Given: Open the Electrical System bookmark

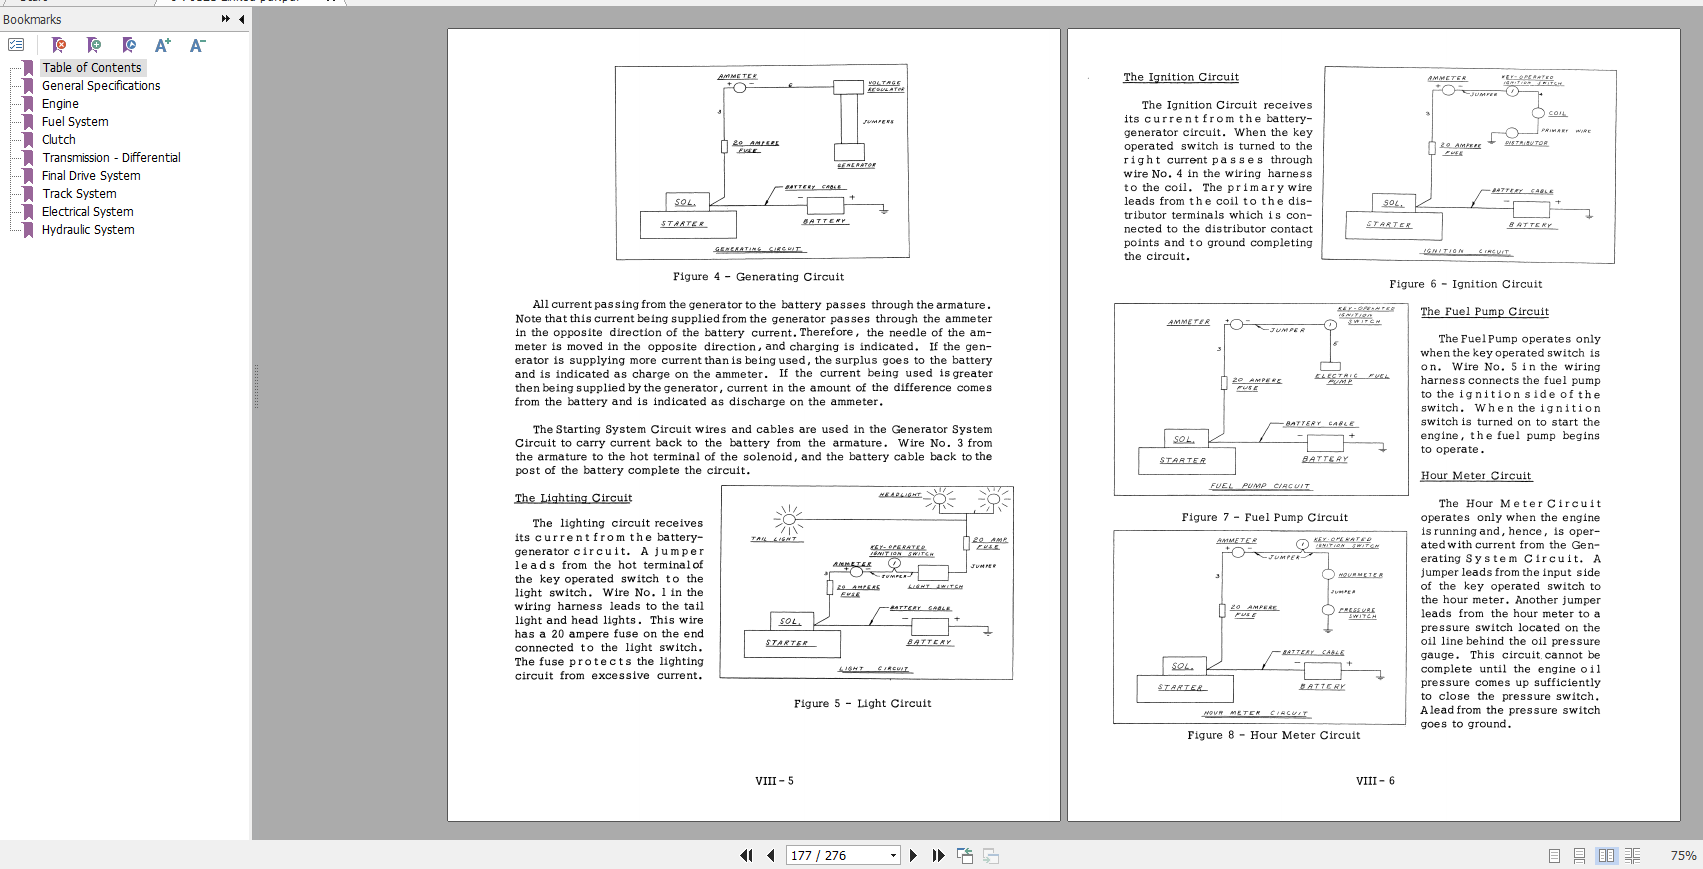Looking at the screenshot, I should pyautogui.click(x=88, y=212).
